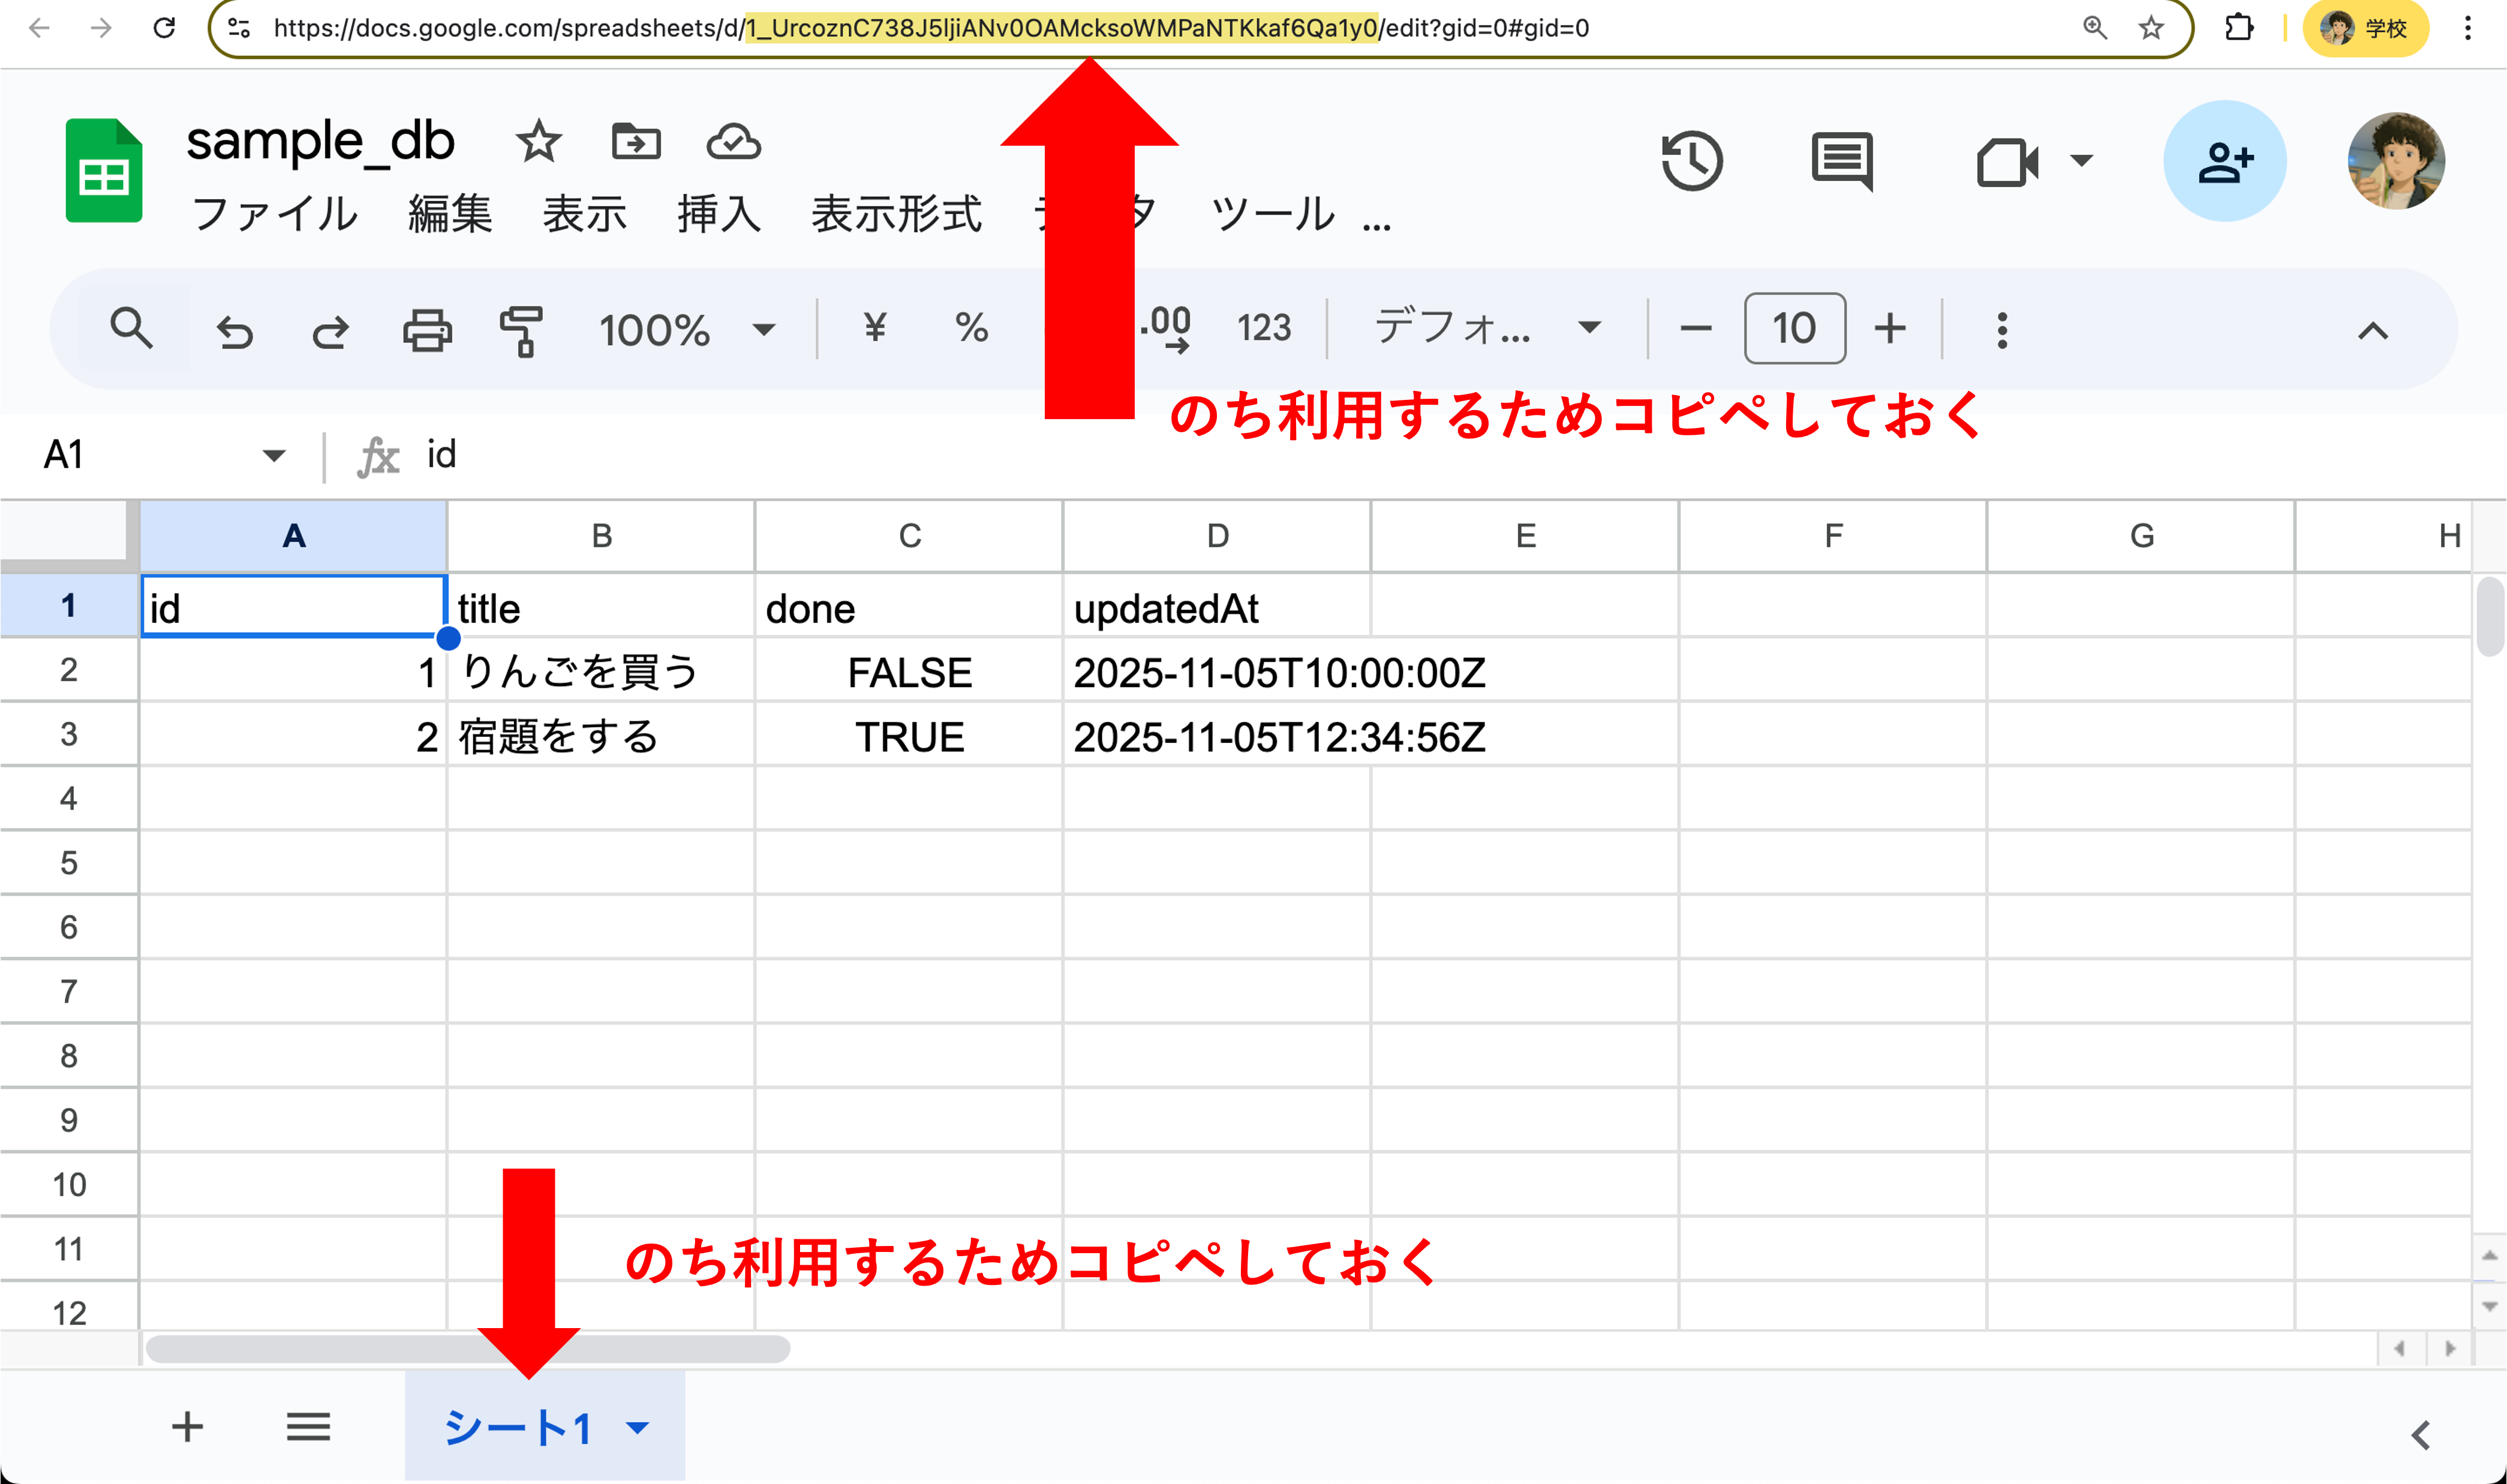Format as percent

971,327
